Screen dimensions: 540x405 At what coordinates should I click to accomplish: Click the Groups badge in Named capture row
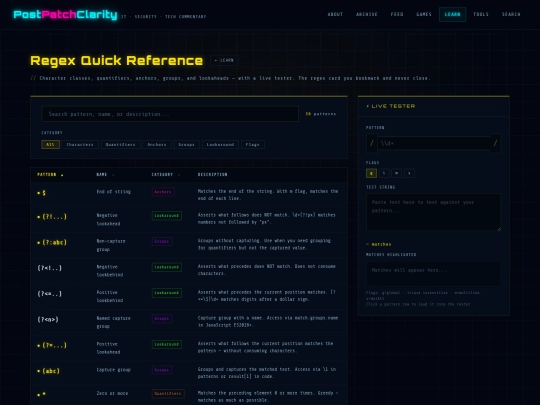pyautogui.click(x=162, y=319)
